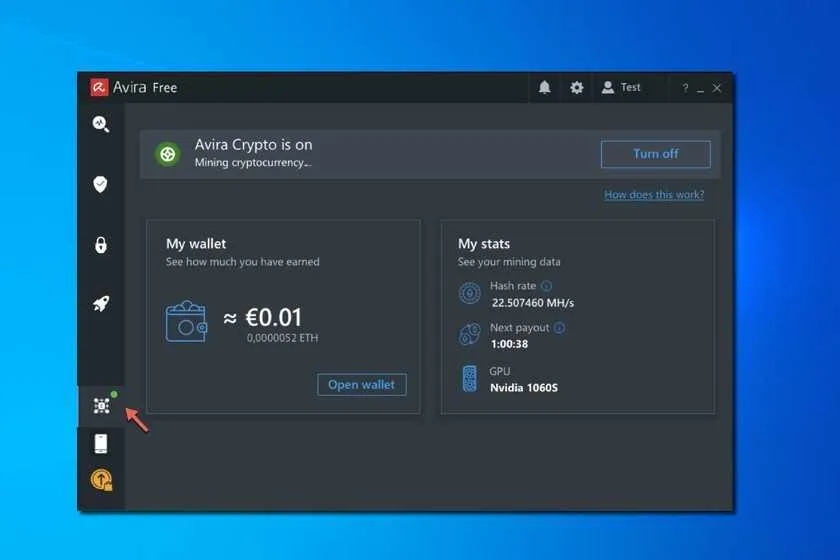The width and height of the screenshot is (840, 560).
Task: Minimize the Avira window
Action: (700, 89)
